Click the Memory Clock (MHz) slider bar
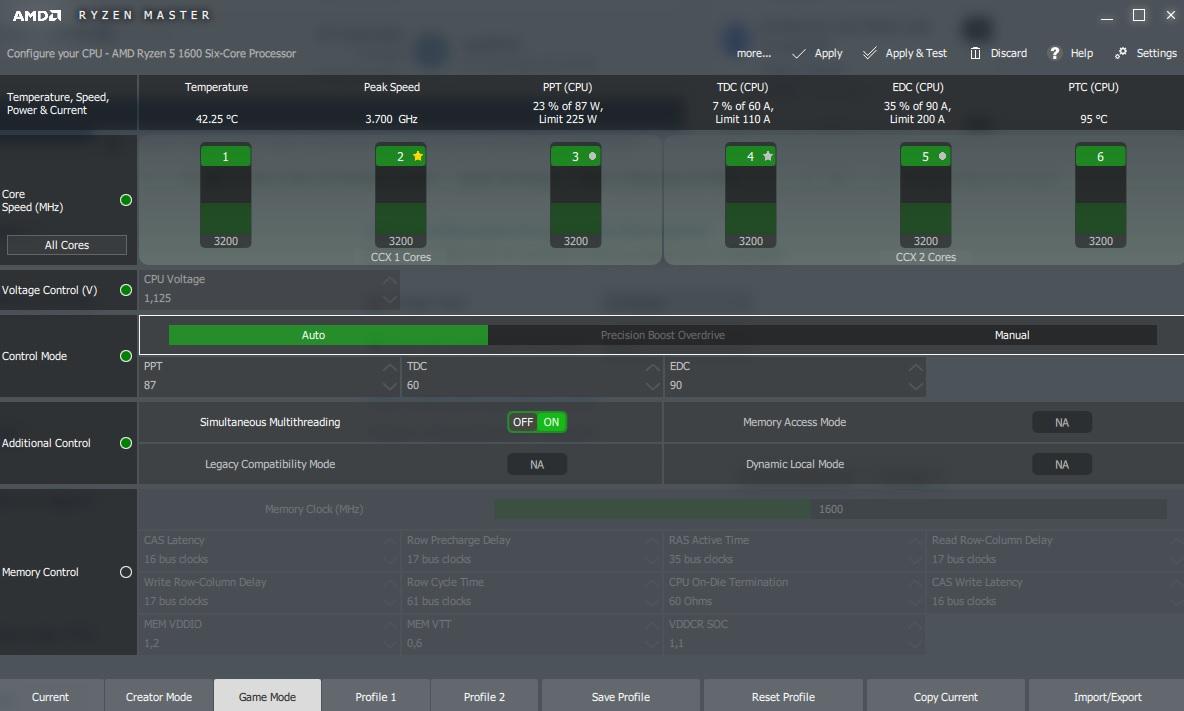Screen dimensions: 1184x711 [x=830, y=509]
